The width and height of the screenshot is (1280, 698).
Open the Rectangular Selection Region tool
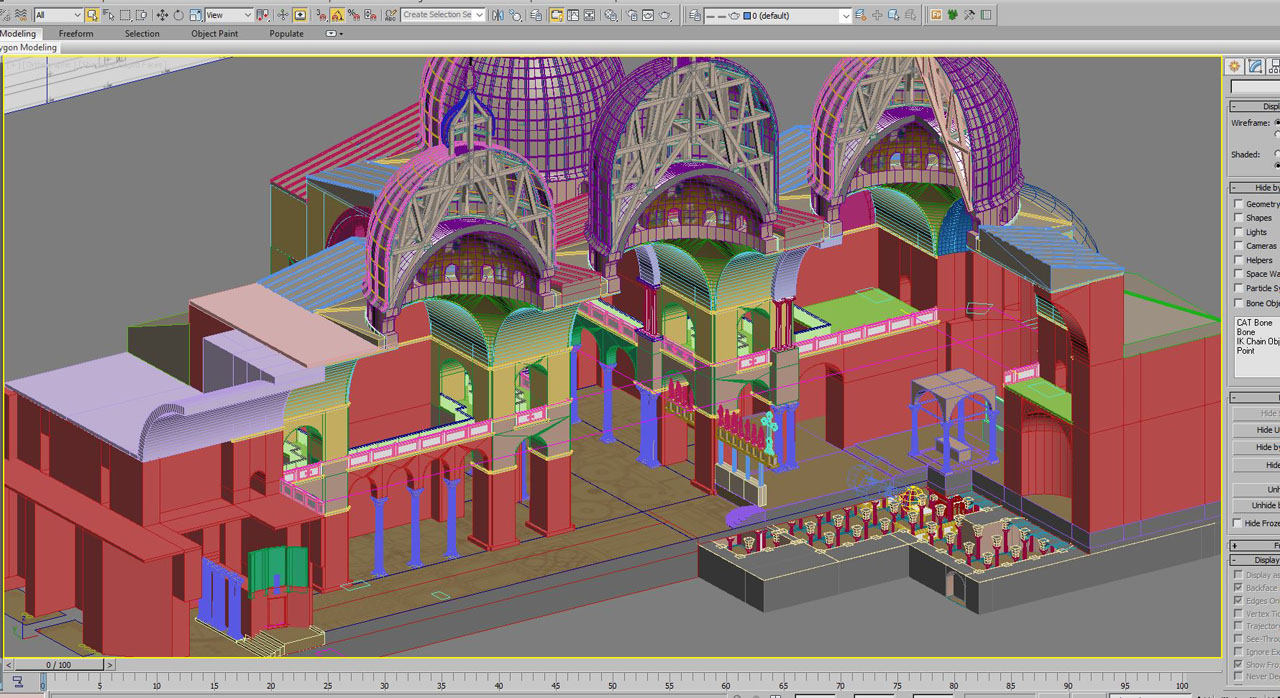pos(125,15)
